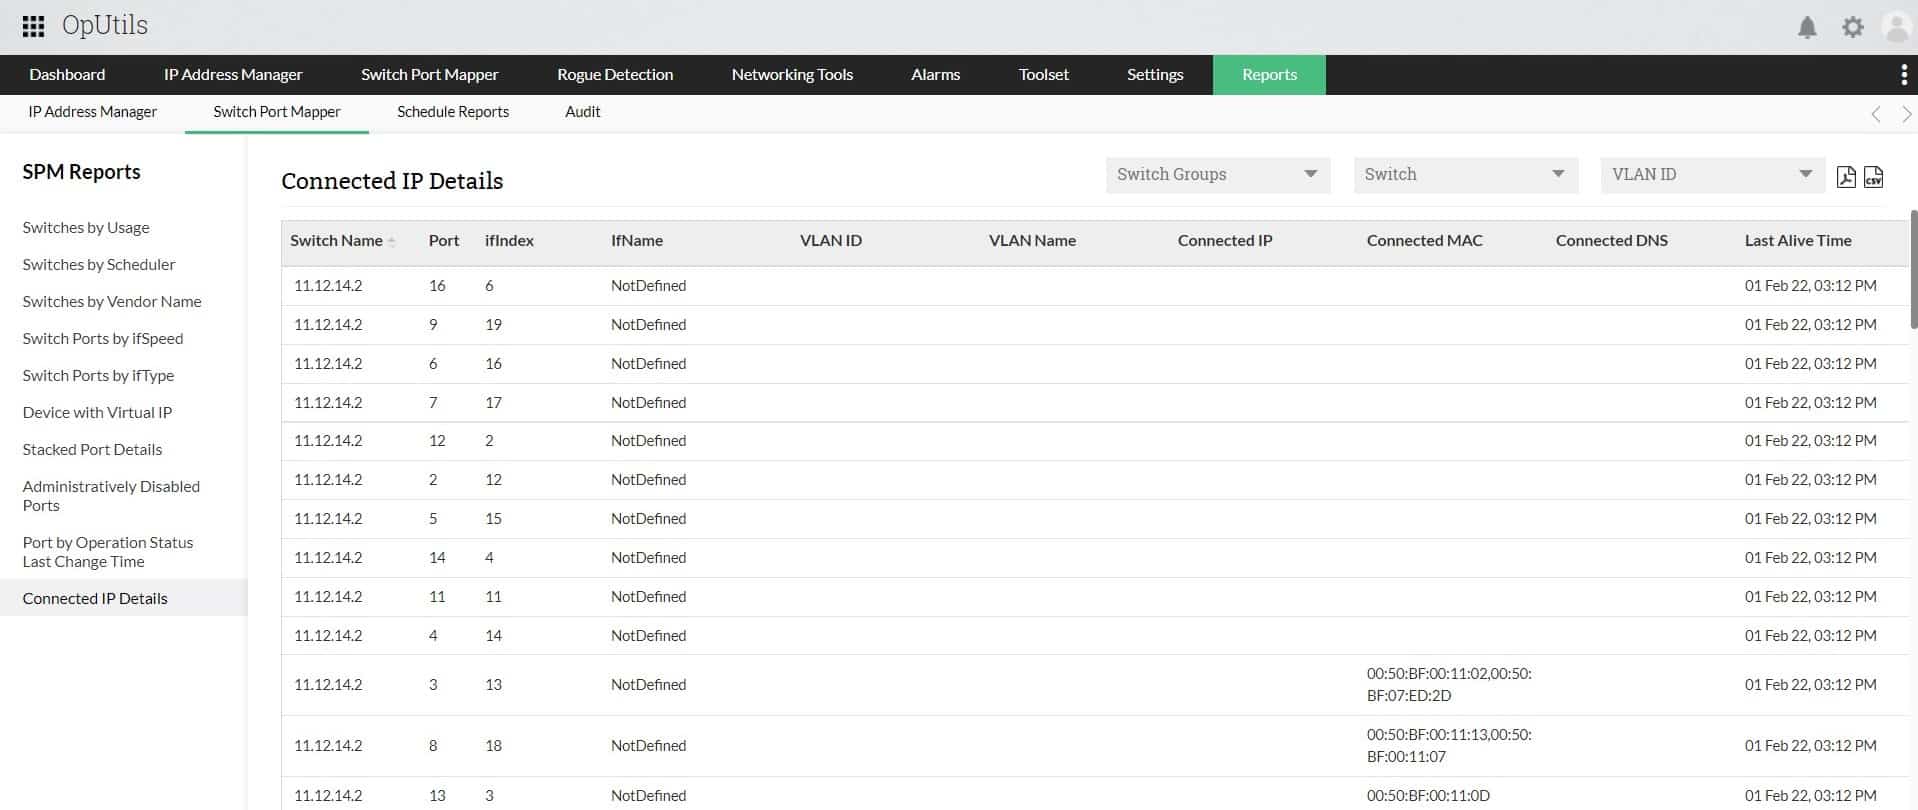Go to the next tab arrow
The height and width of the screenshot is (810, 1918).
(x=1906, y=114)
